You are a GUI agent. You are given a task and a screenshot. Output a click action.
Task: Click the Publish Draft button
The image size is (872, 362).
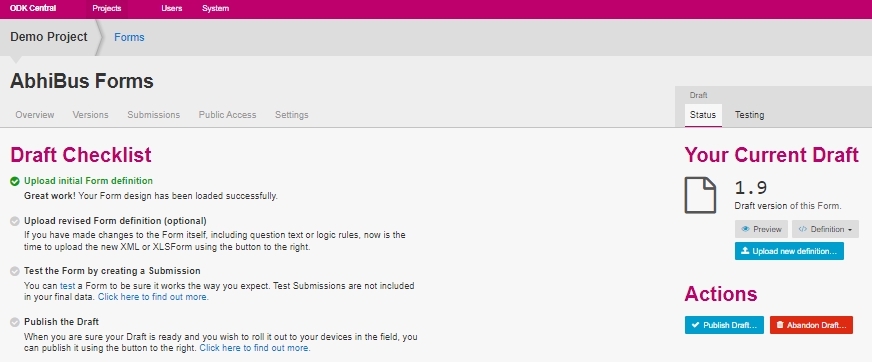click(x=724, y=325)
